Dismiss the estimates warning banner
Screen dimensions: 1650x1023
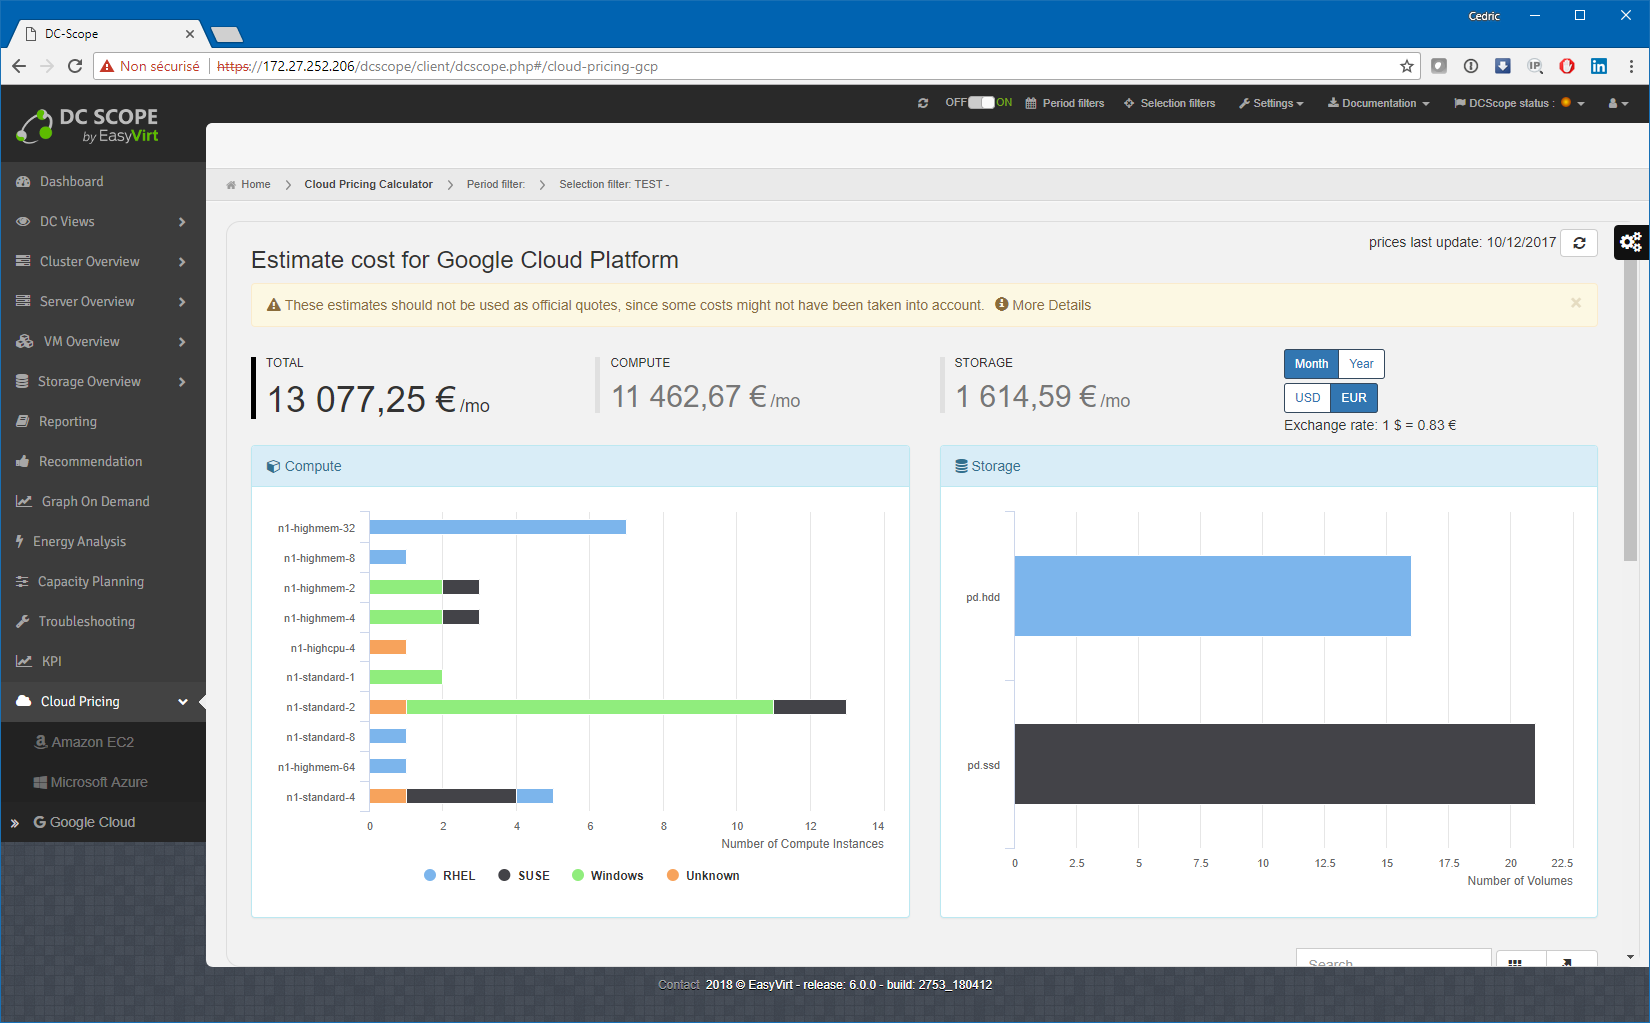pyautogui.click(x=1576, y=303)
